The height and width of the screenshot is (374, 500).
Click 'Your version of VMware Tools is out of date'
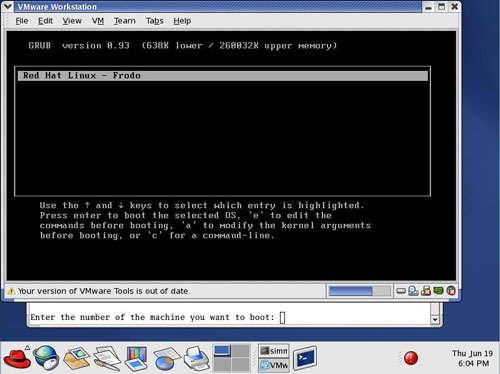tap(104, 291)
